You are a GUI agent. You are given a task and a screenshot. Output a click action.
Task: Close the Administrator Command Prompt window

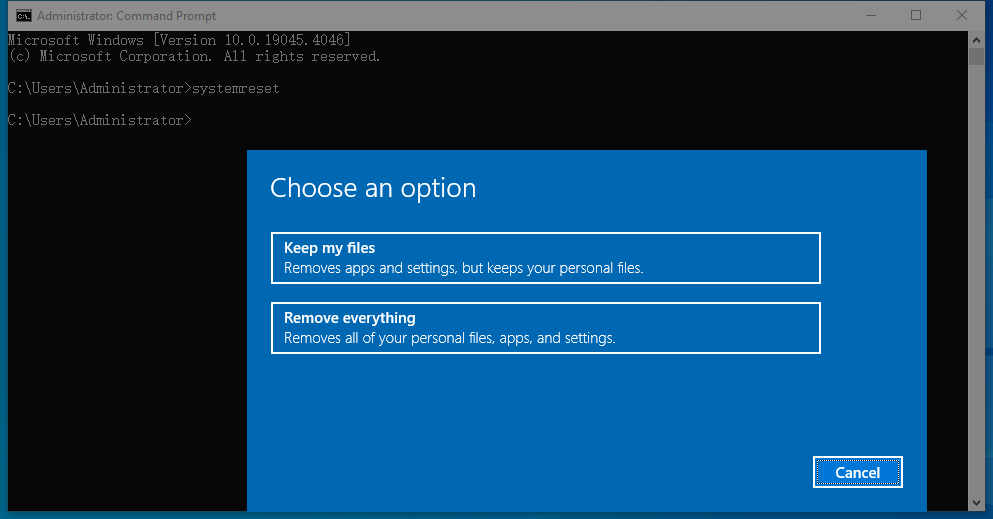962,15
